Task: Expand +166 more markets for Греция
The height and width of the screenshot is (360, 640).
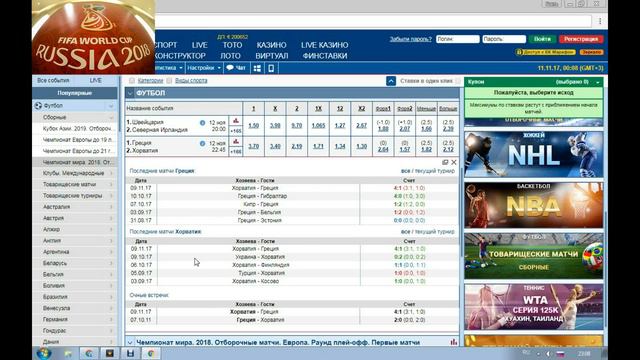Action: [x=236, y=151]
